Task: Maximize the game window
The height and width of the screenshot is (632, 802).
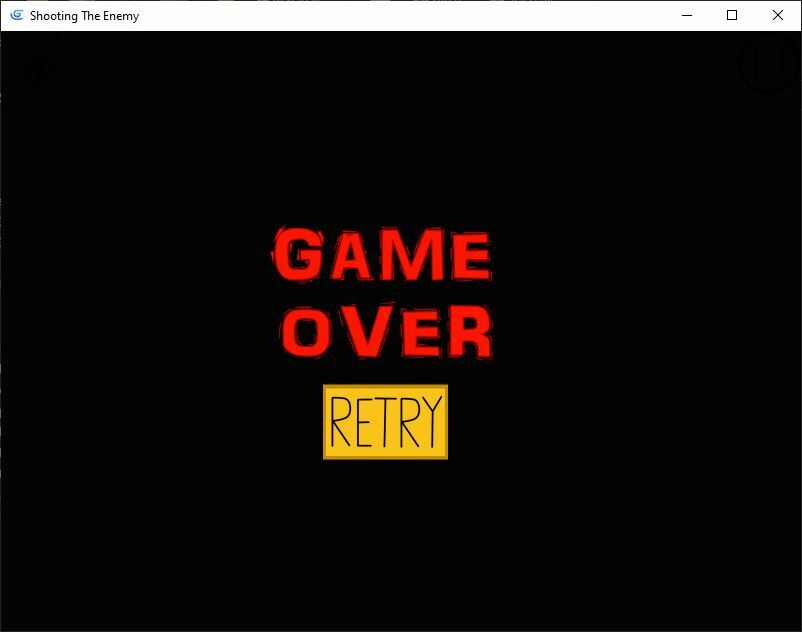Action: 732,15
